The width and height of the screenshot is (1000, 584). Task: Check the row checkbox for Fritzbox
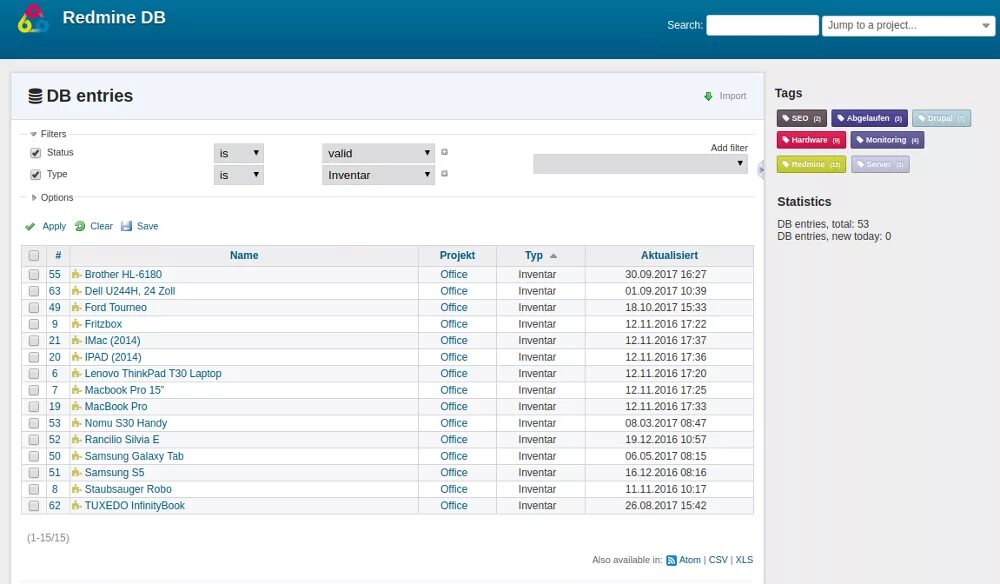point(34,324)
